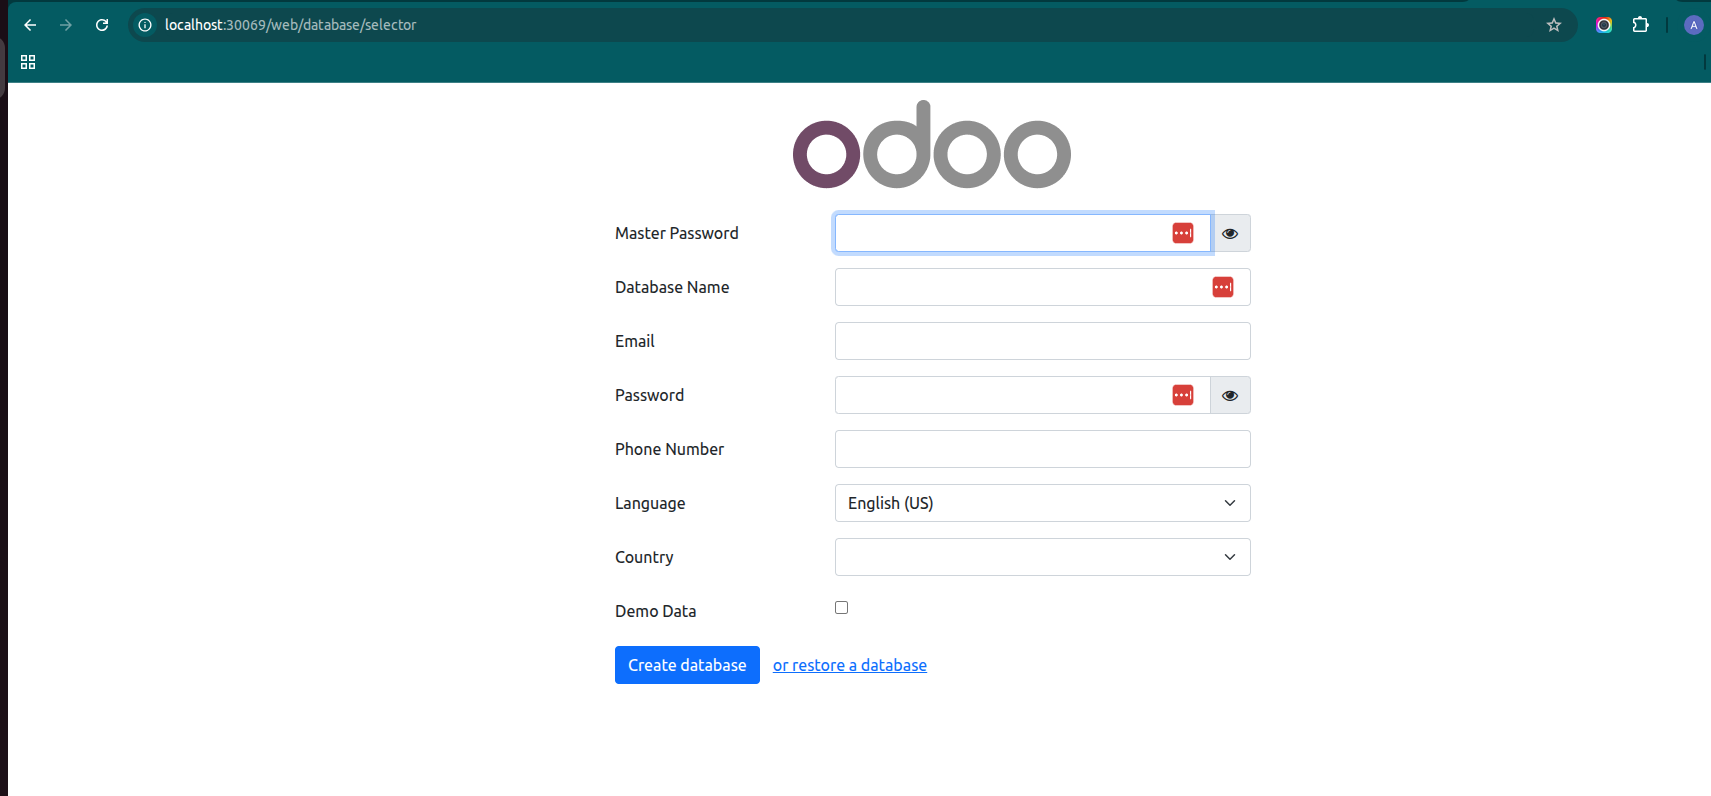Reveal Password field with the eye toggle
1711x796 pixels.
[1231, 395]
